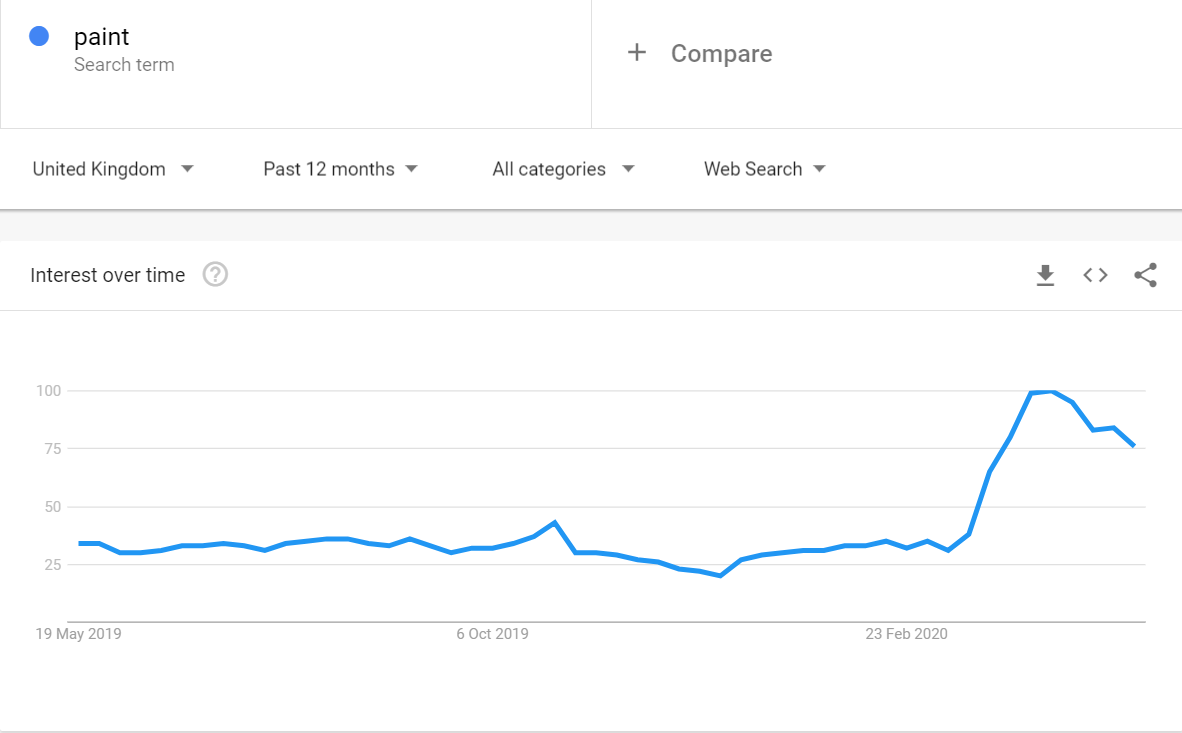1182x733 pixels.
Task: Click the 19 May 2019 axis label
Action: 78,634
